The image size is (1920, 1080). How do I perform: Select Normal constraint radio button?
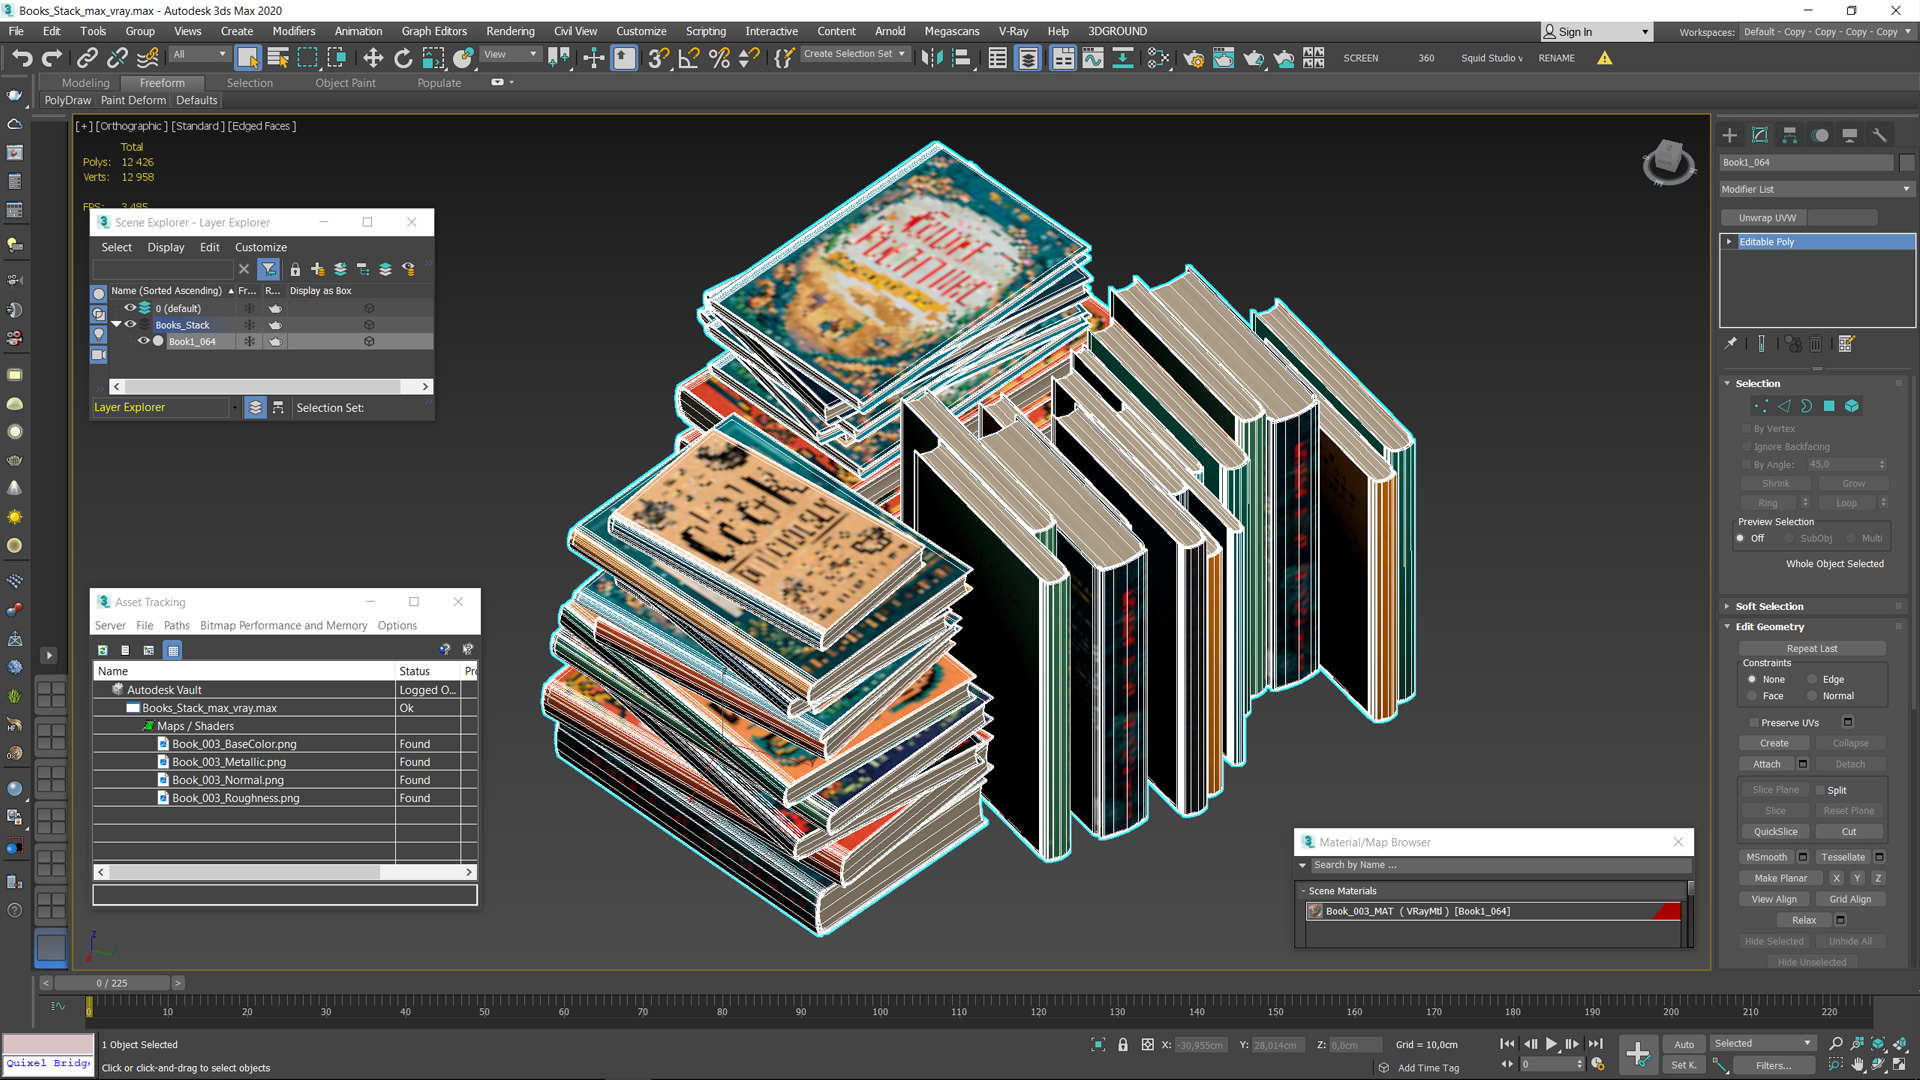coord(1811,696)
